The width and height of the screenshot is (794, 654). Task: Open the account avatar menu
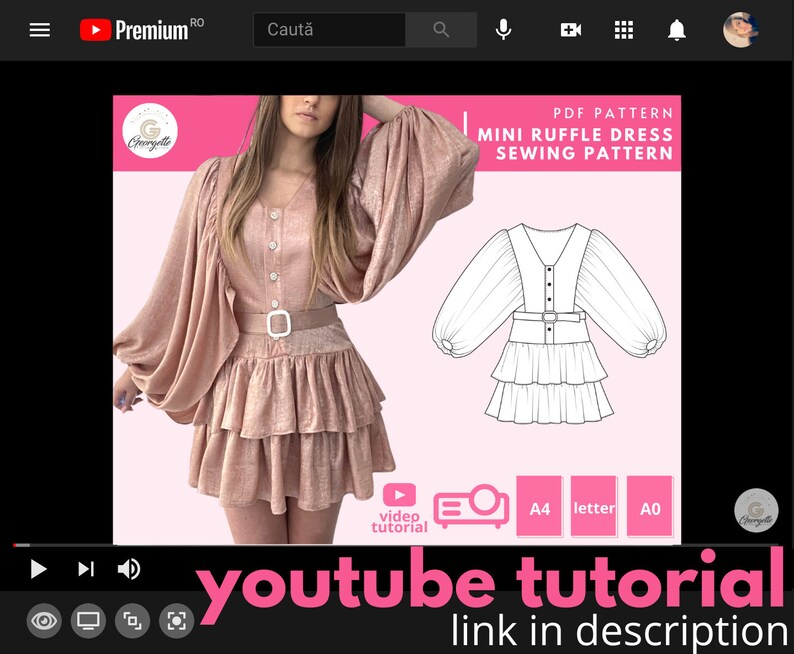tap(741, 30)
